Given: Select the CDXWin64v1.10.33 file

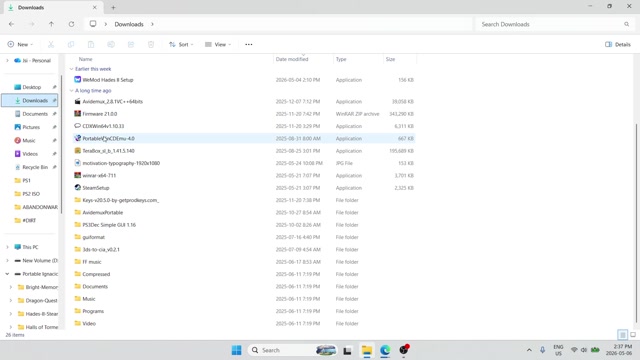Looking at the screenshot, I should [x=244, y=126].
